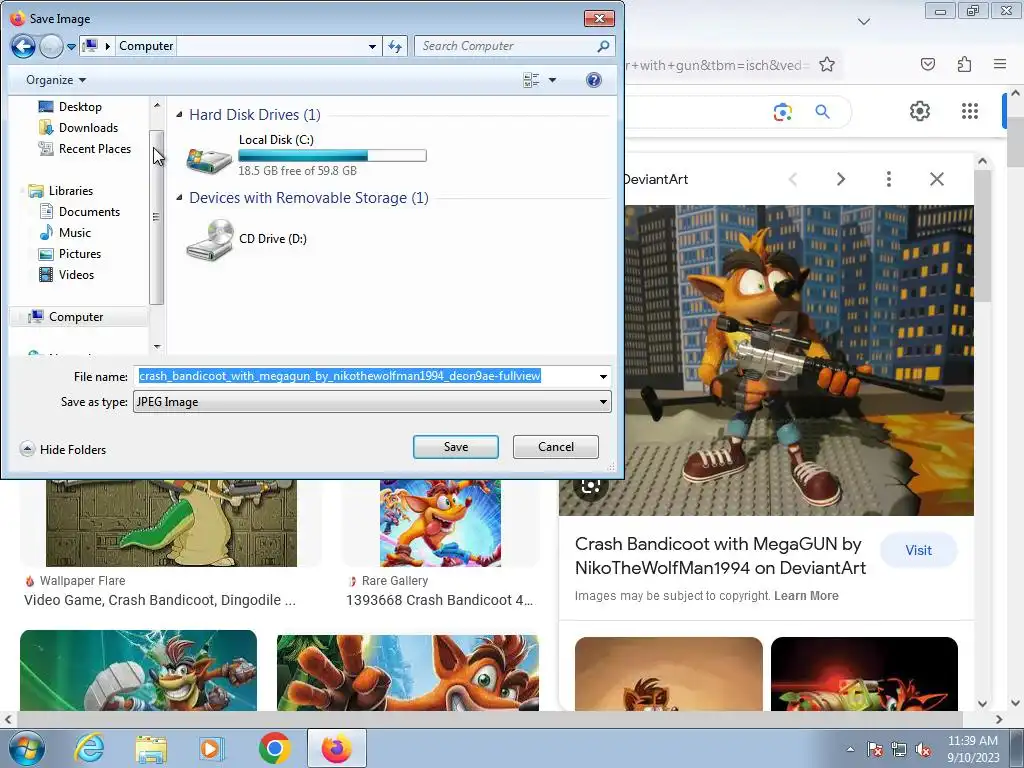Image resolution: width=1024 pixels, height=768 pixels.
Task: Collapse the Devices with Removable Storage group
Action: point(180,197)
